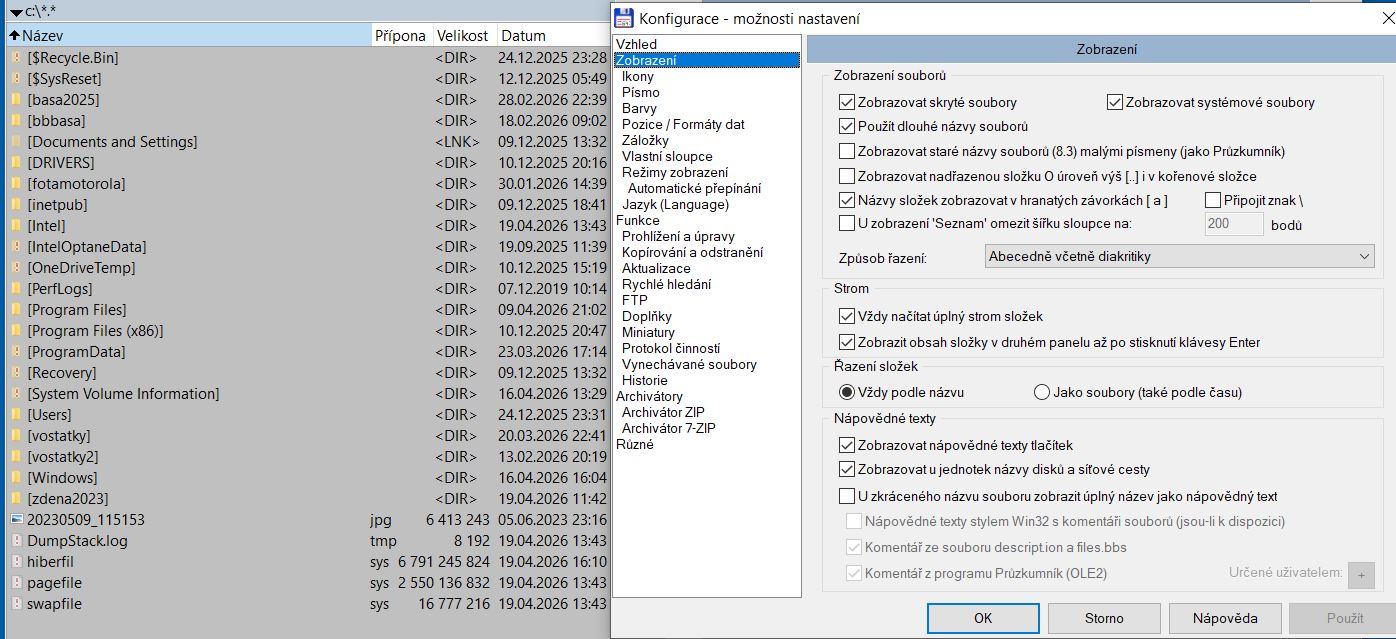Screen dimensions: 1396x639
Task: Sort file list by Název column
Action: 188,35
